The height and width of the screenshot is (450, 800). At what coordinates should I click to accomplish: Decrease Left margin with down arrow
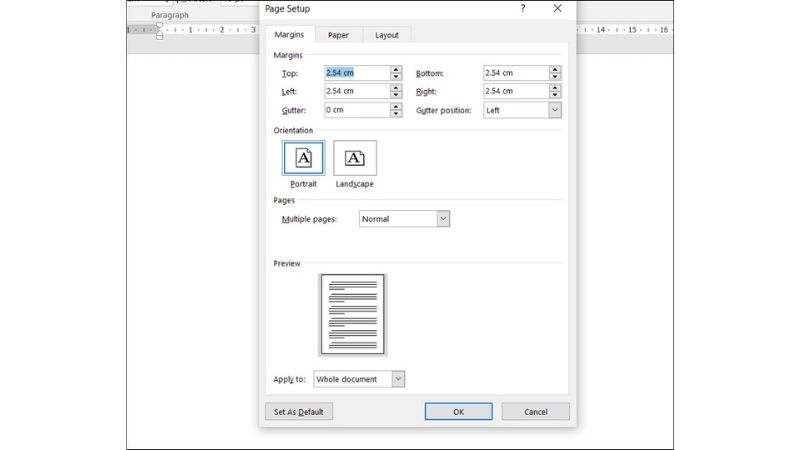(x=396, y=95)
